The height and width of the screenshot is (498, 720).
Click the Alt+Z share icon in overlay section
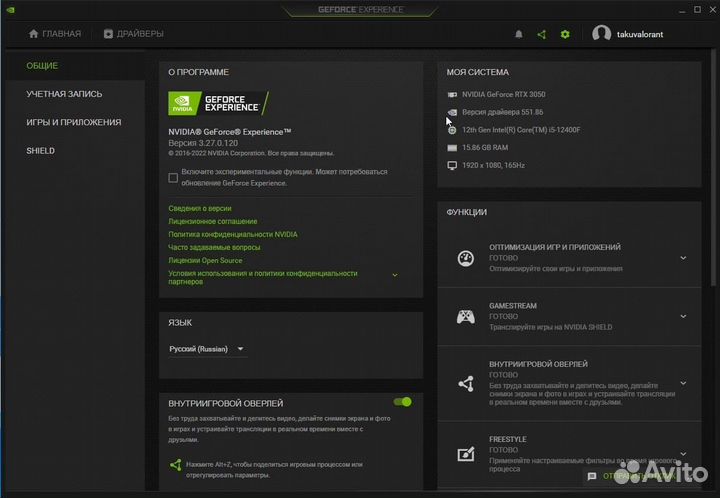click(x=175, y=465)
